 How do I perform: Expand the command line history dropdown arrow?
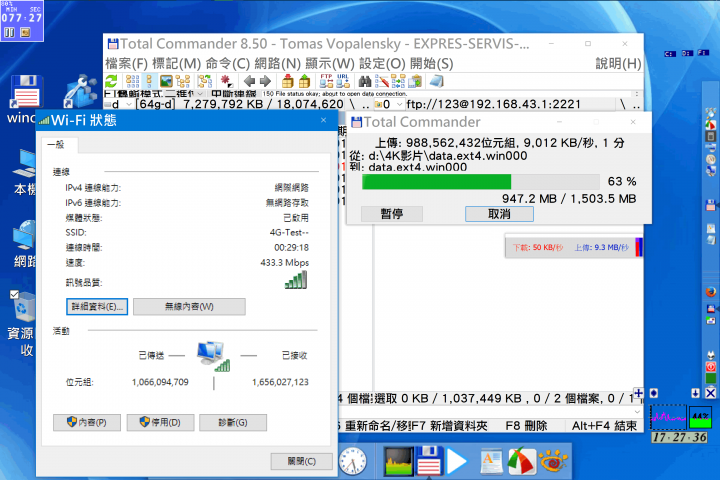pyautogui.click(x=637, y=412)
